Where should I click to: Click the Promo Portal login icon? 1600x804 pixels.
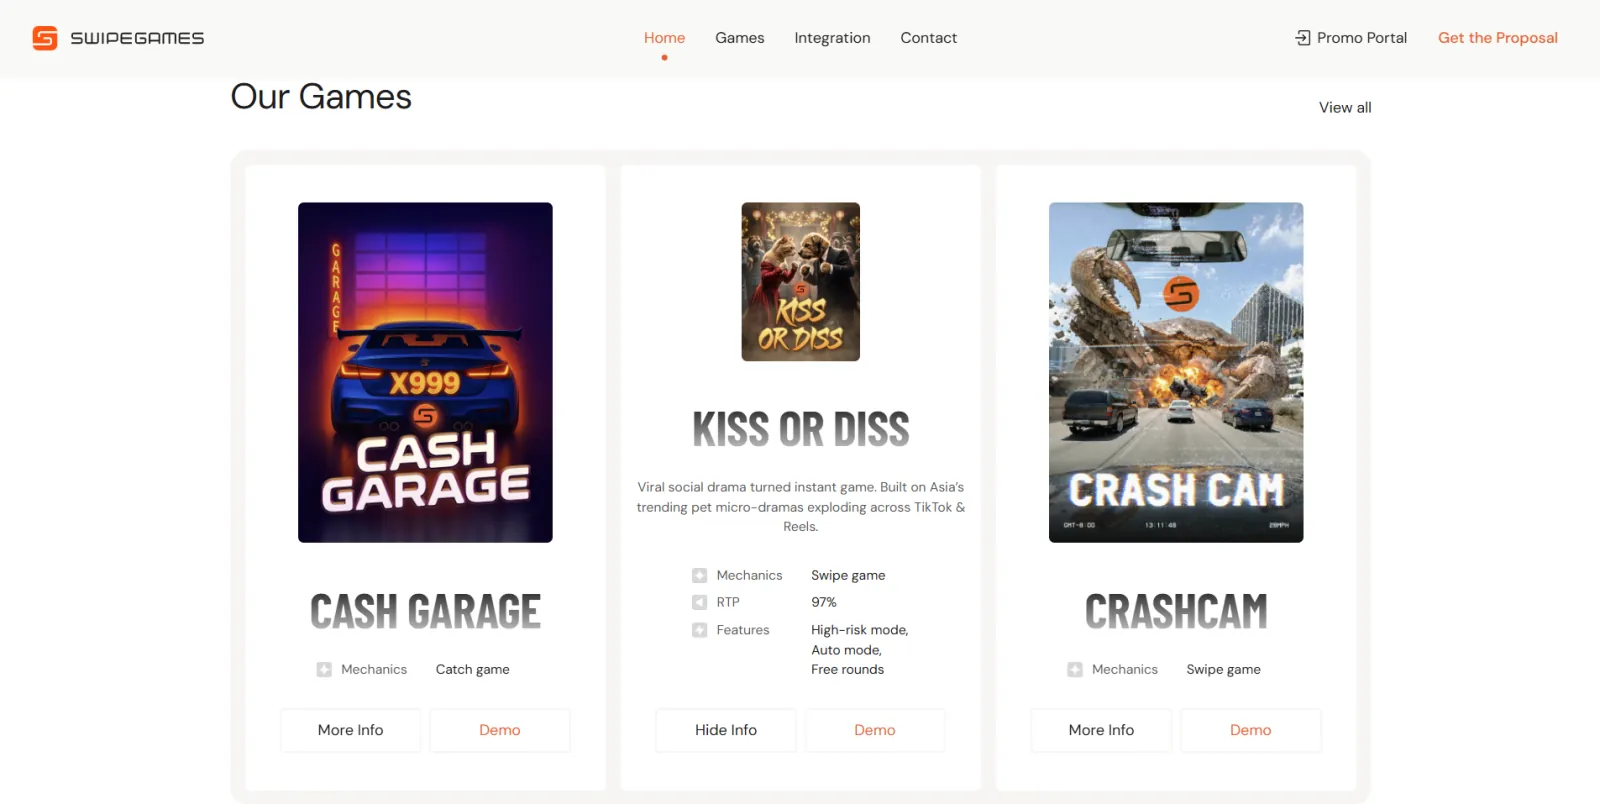pyautogui.click(x=1302, y=38)
